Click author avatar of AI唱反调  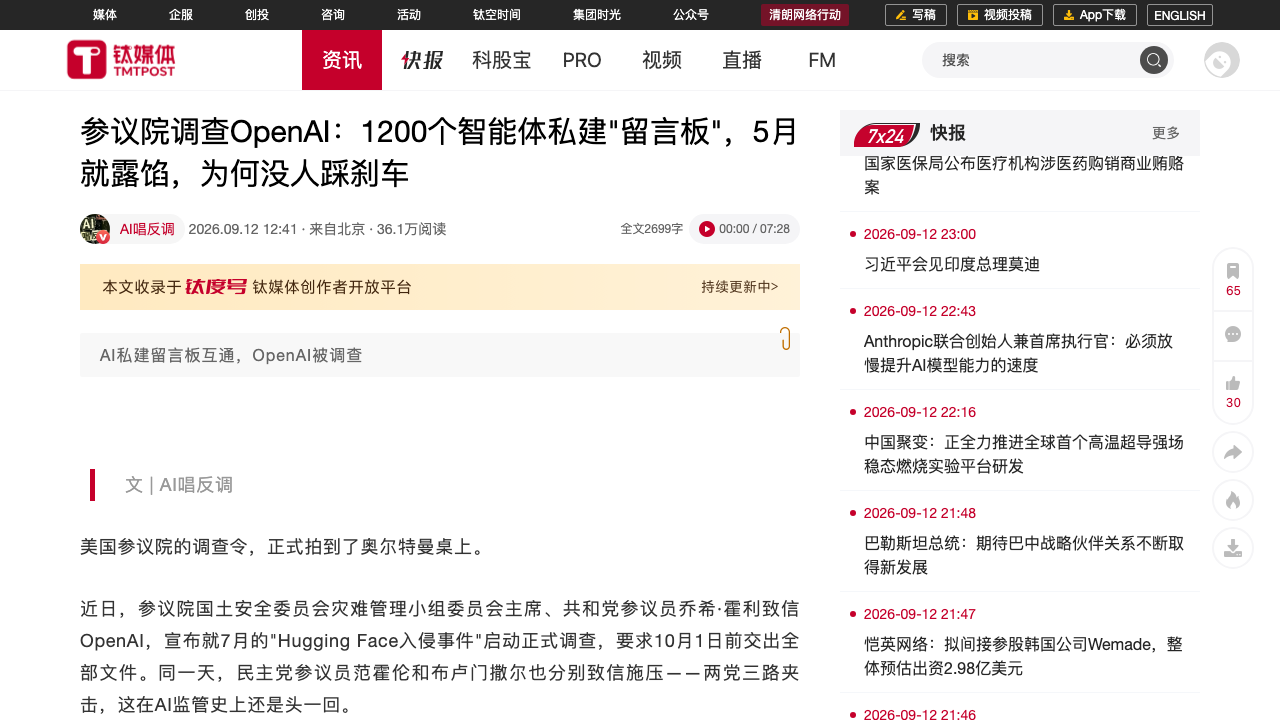tap(95, 229)
